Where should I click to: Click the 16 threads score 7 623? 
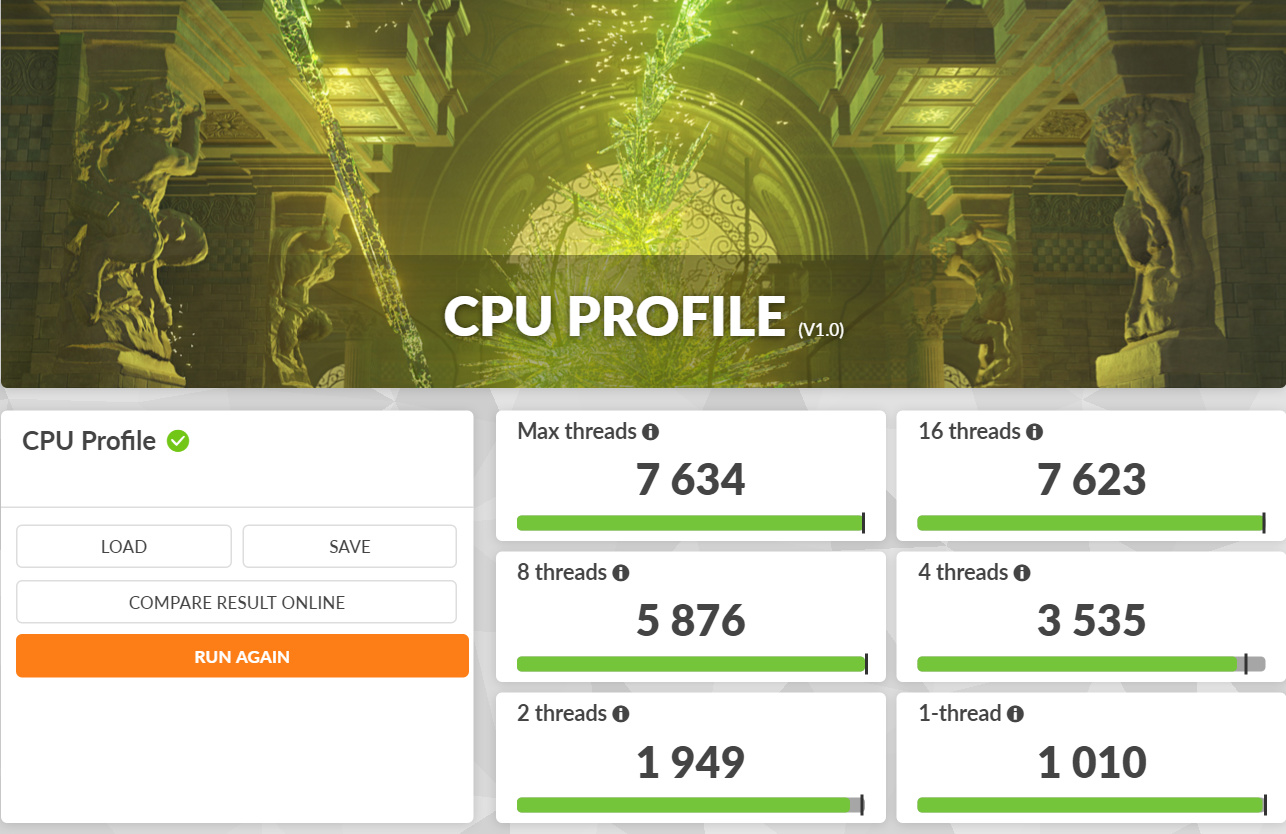(1092, 480)
